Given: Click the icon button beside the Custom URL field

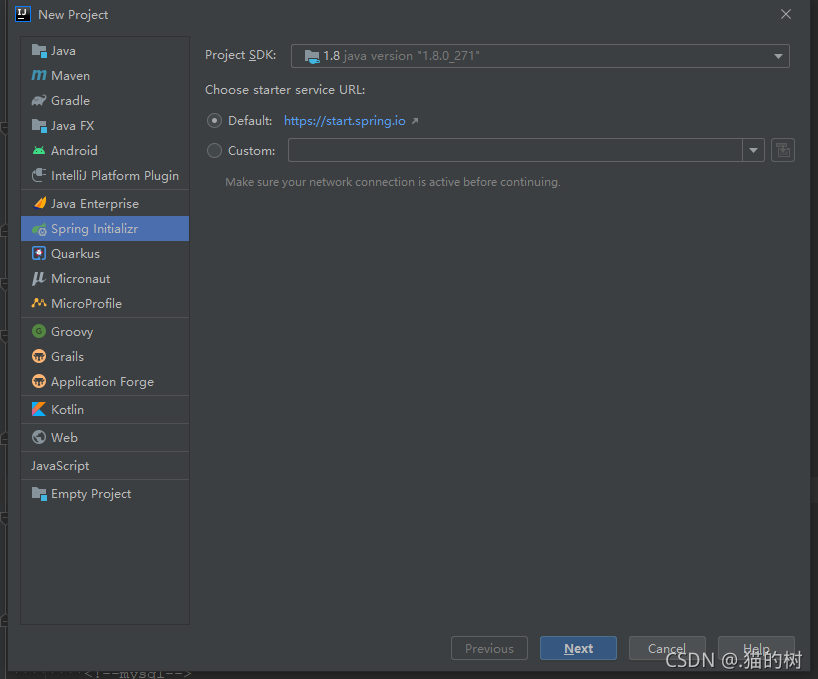Looking at the screenshot, I should pyautogui.click(x=783, y=150).
